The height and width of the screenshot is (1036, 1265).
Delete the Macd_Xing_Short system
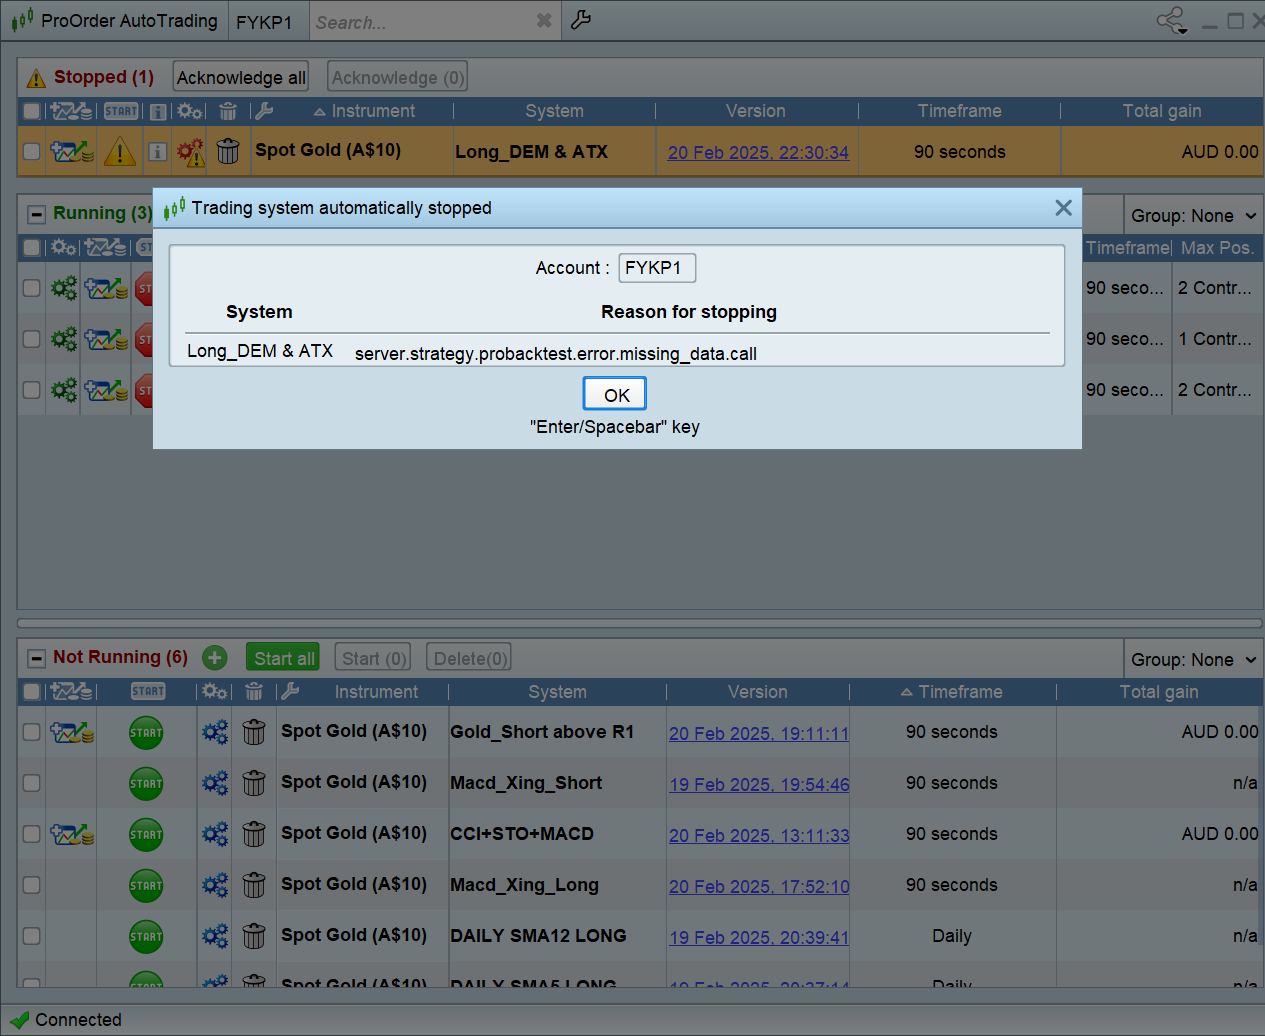click(x=254, y=784)
